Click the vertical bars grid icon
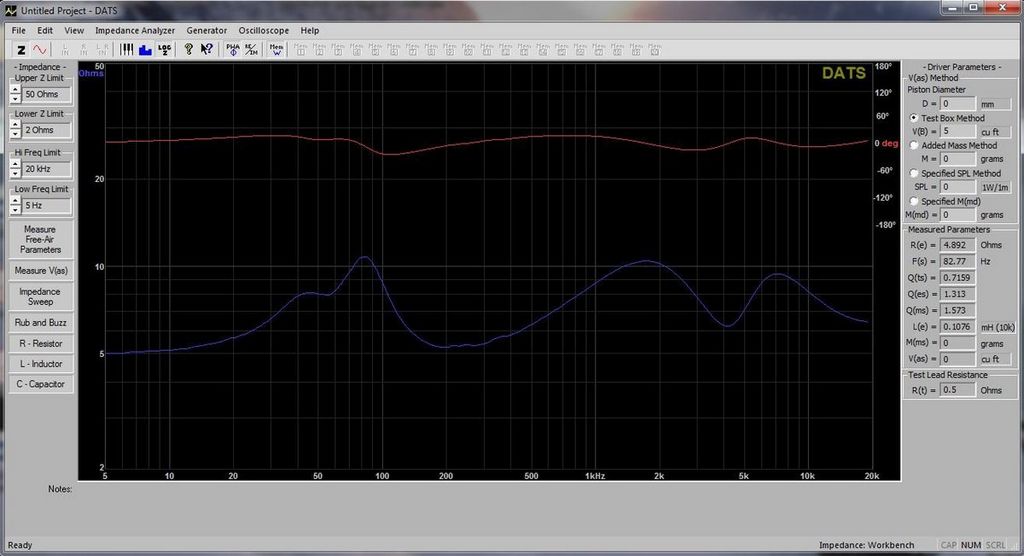The image size is (1024, 556). point(127,50)
